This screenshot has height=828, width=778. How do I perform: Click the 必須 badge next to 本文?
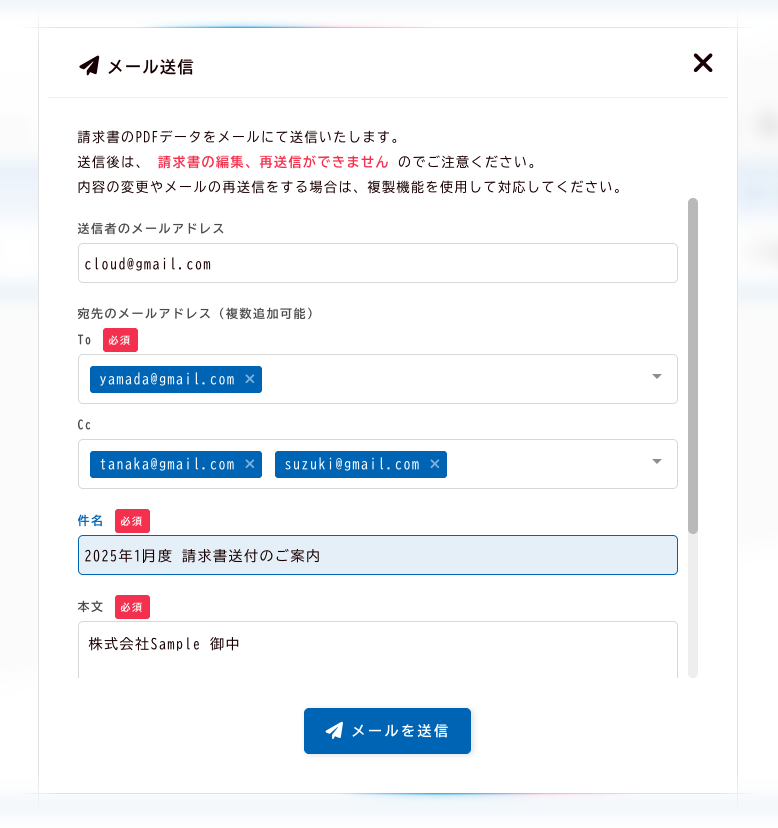point(132,607)
